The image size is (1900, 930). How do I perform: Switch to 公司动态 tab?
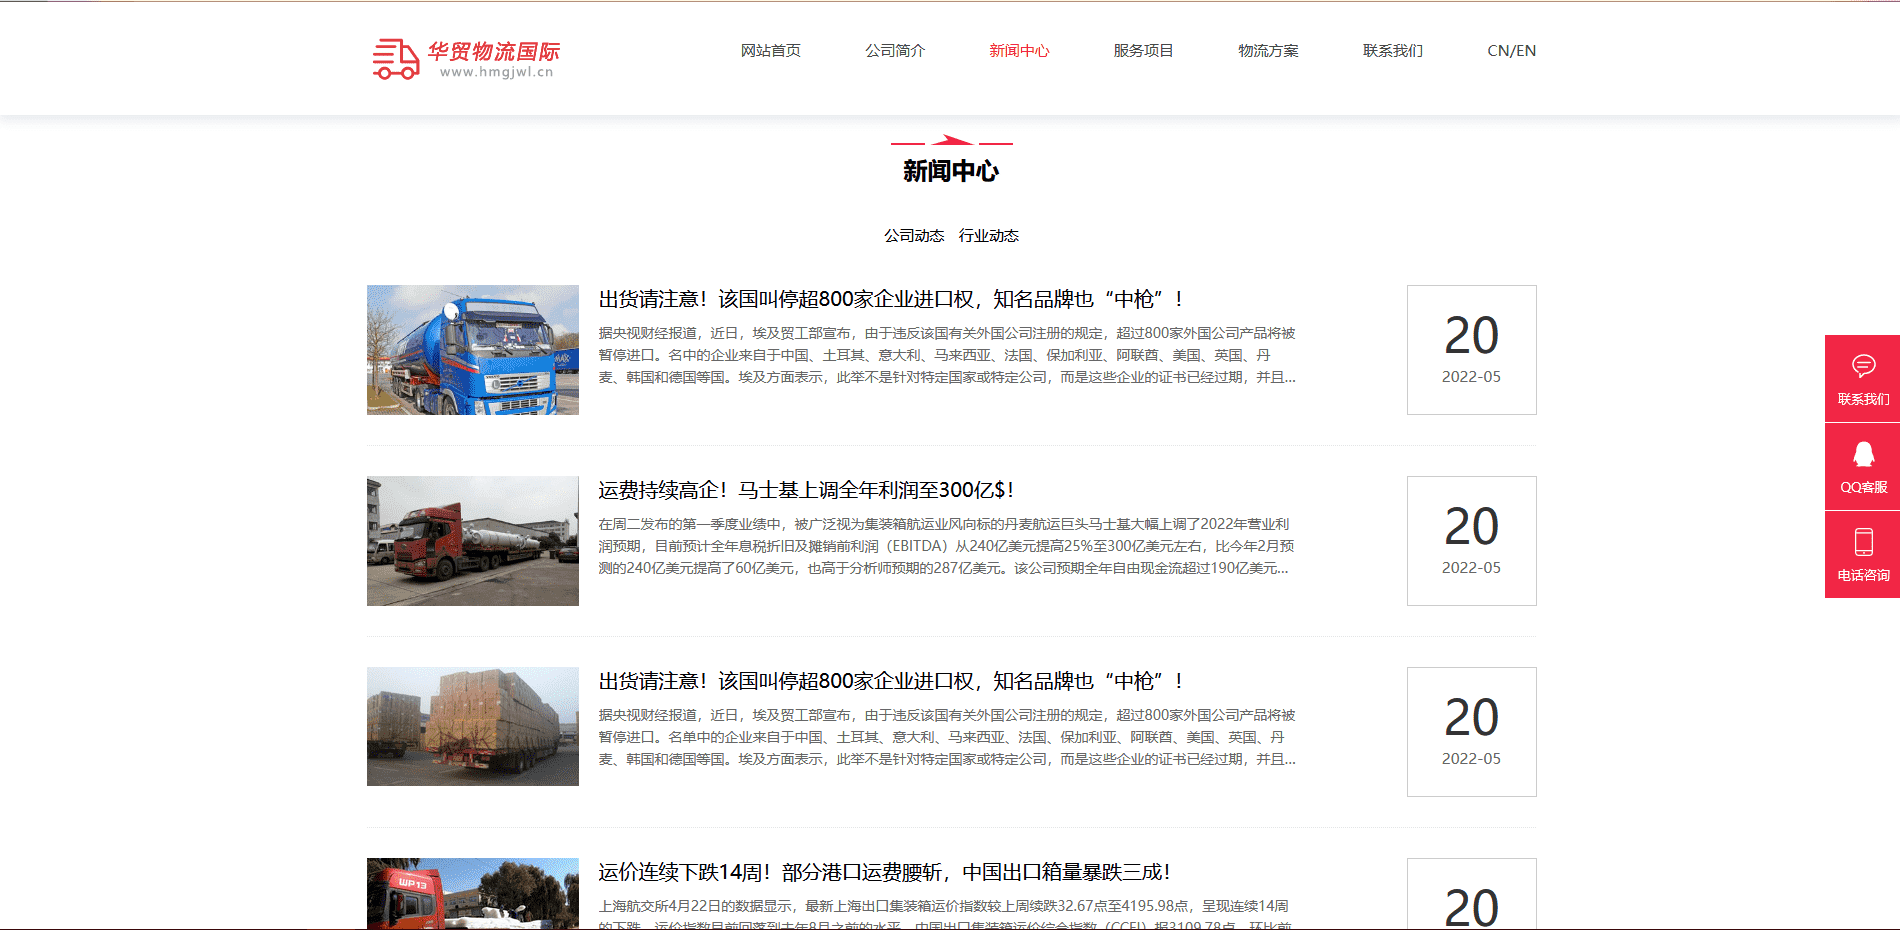(x=913, y=236)
